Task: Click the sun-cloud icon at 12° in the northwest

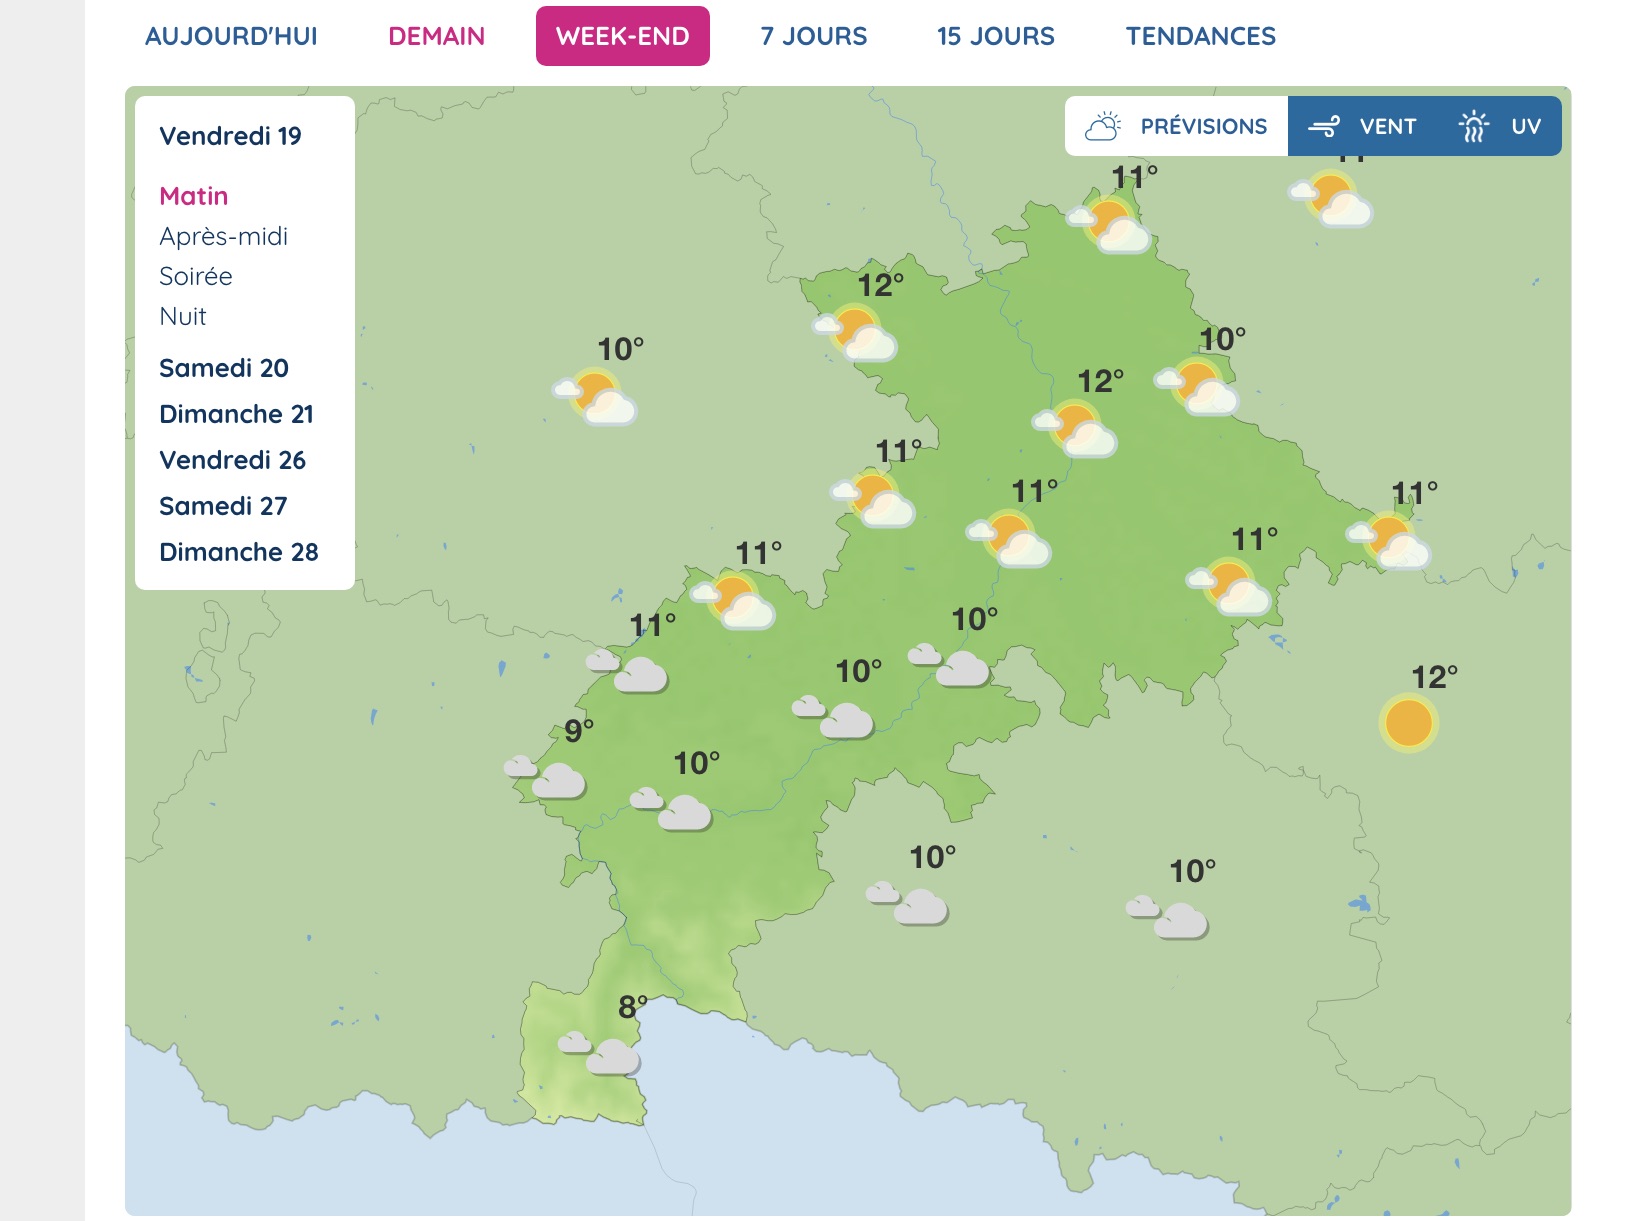Action: (855, 334)
